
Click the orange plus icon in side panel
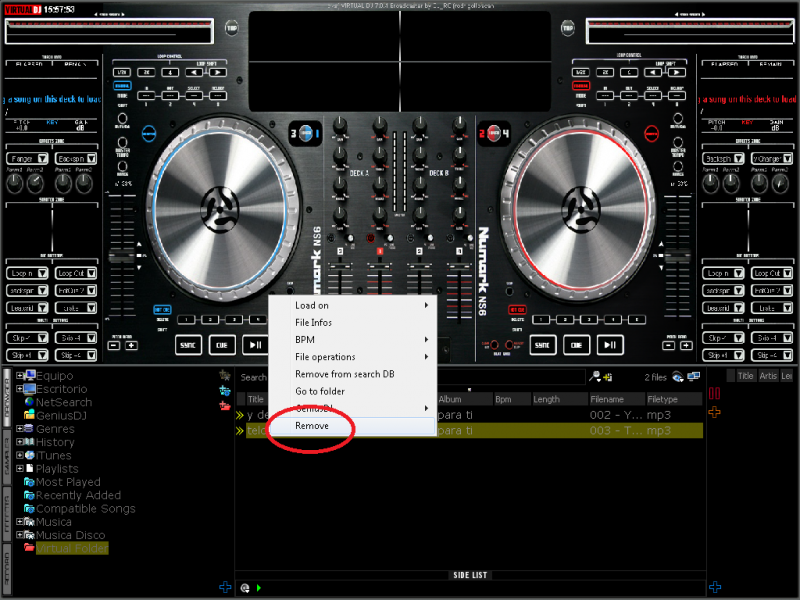pos(715,412)
